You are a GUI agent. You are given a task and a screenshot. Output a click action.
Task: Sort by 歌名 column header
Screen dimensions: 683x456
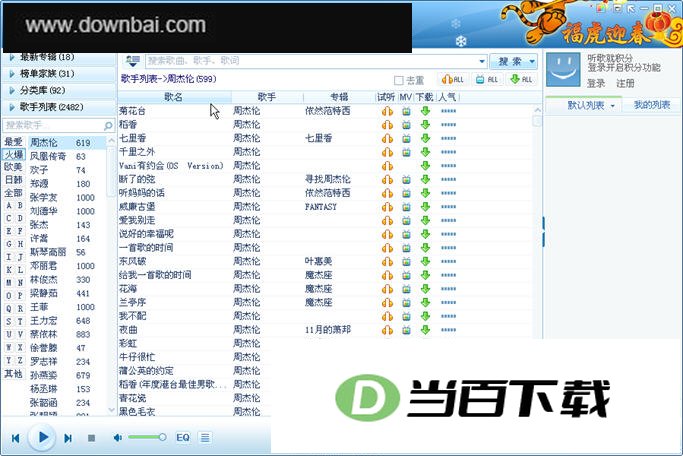[x=174, y=97]
